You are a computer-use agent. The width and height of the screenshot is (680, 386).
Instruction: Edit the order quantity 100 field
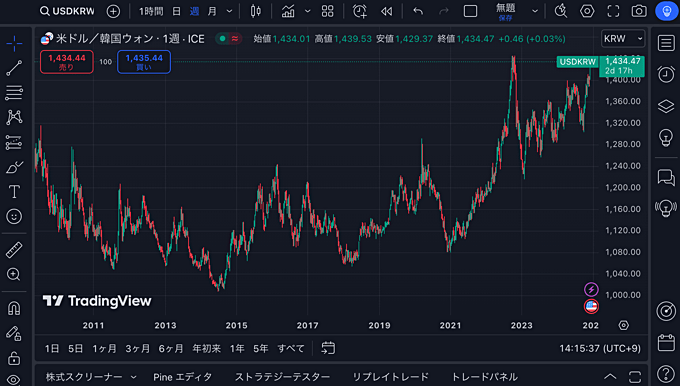[105, 62]
